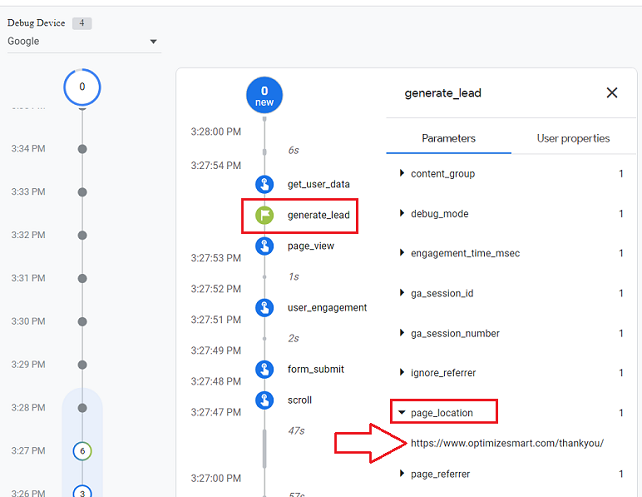
Task: Select the 3:32 PM timeline marker
Action: (x=82, y=235)
